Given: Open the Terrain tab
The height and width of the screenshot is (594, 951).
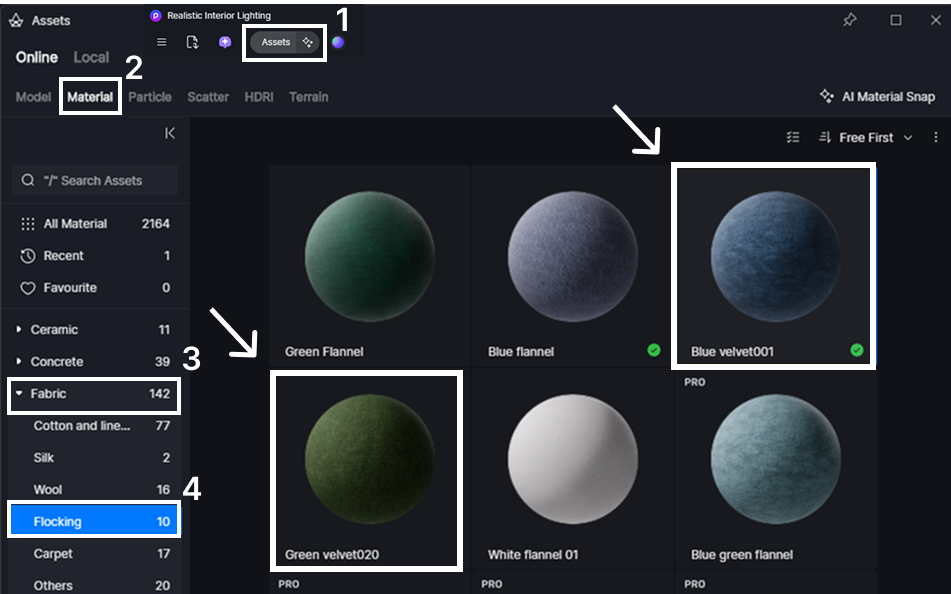Looking at the screenshot, I should pos(309,97).
